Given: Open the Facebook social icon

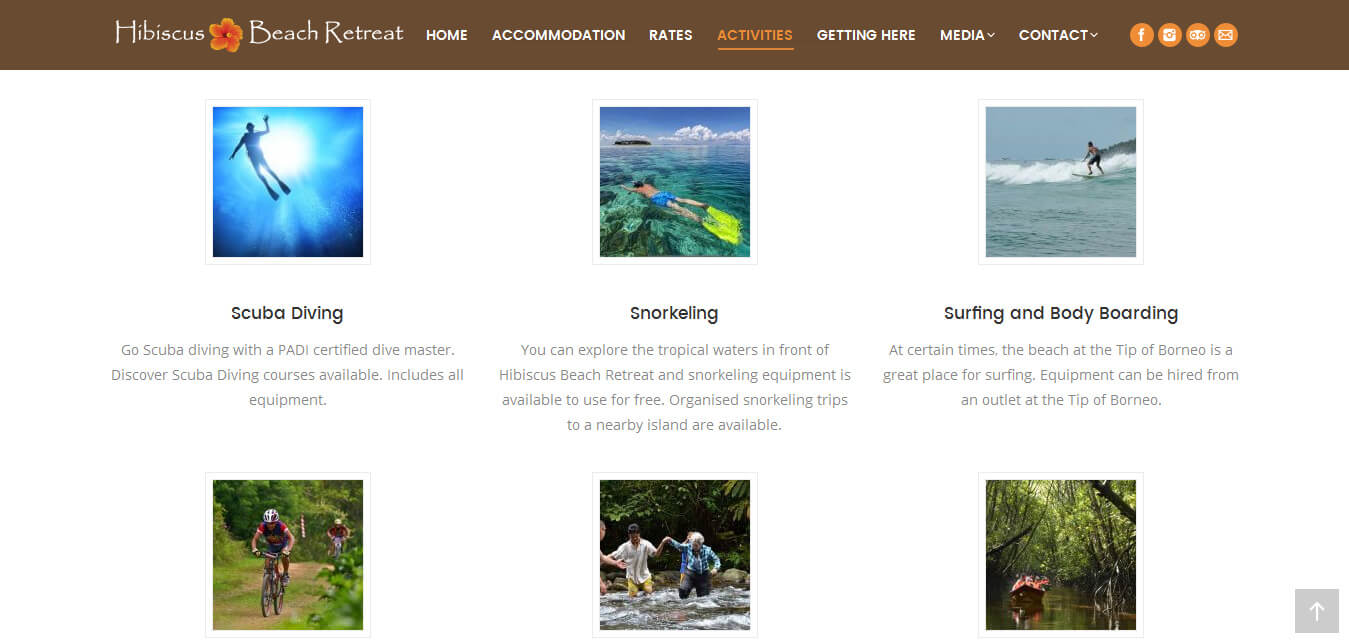Looking at the screenshot, I should pos(1141,35).
